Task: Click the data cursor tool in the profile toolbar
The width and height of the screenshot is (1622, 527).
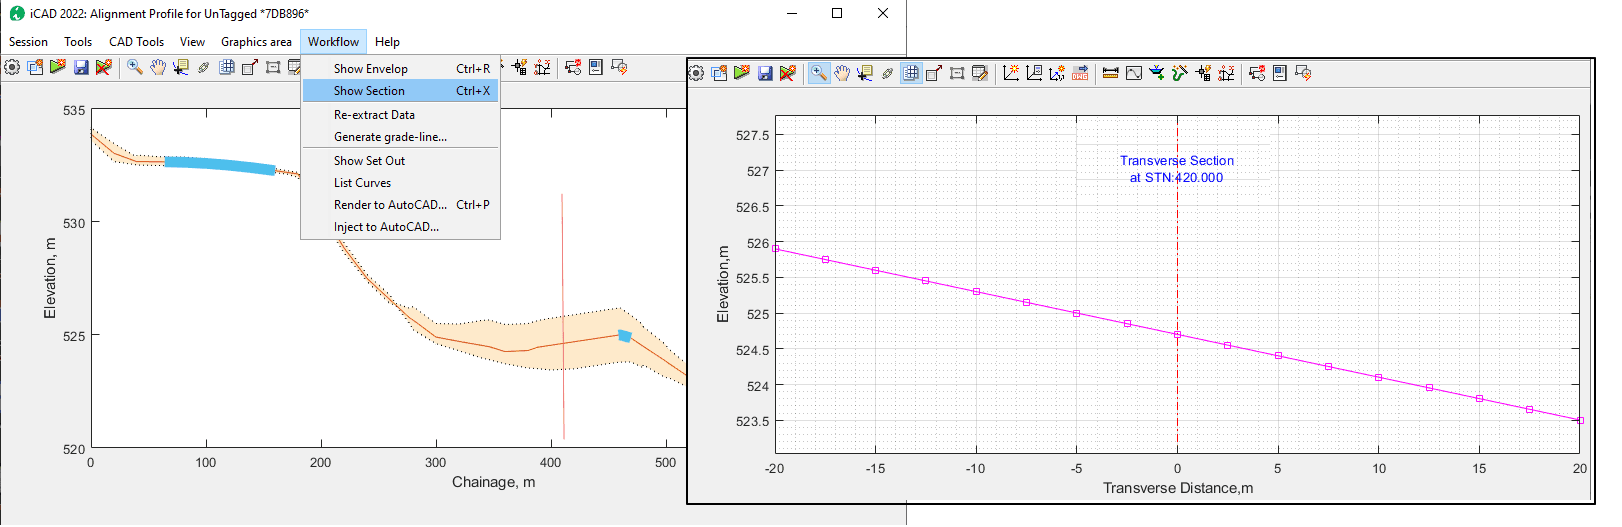Action: (181, 67)
